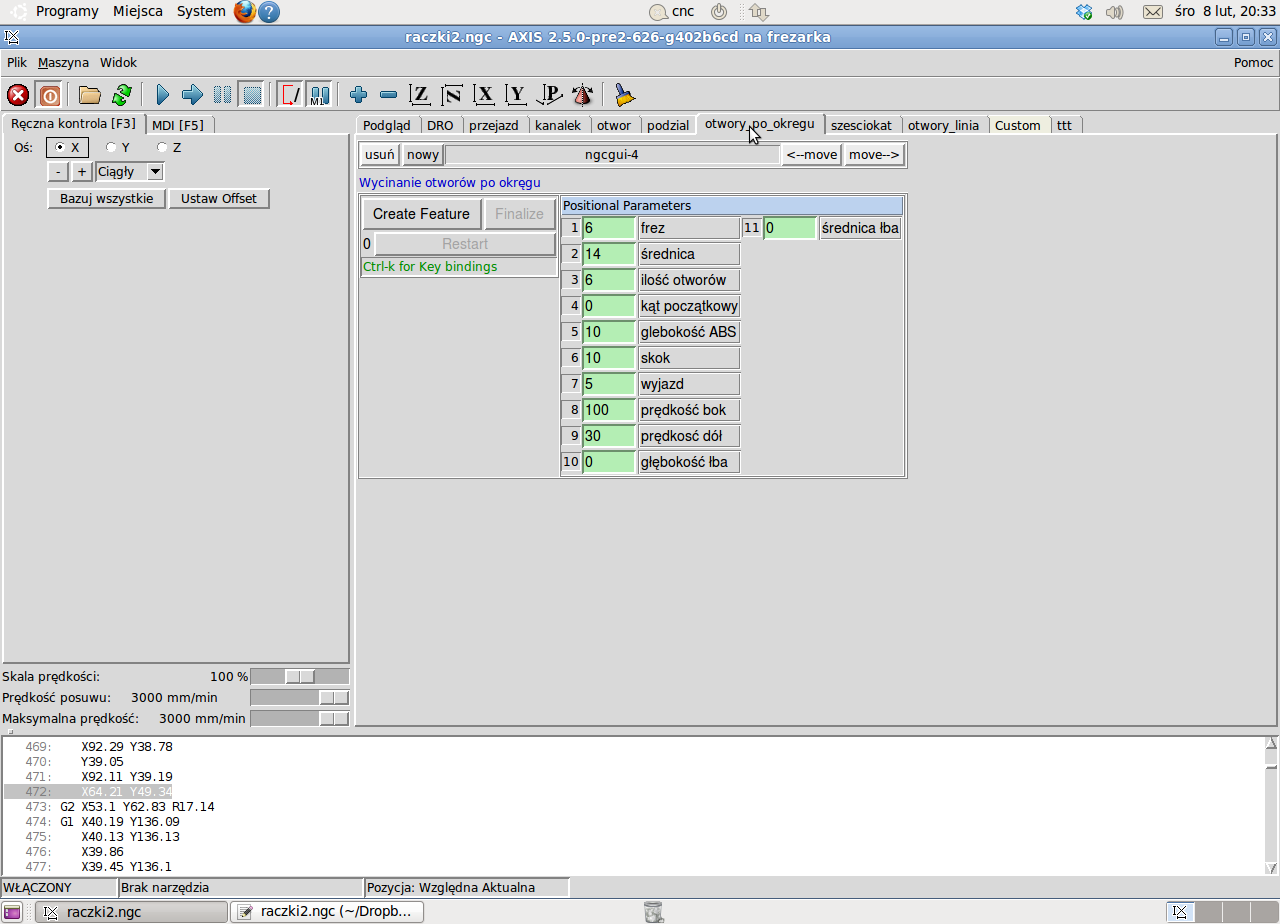Toggle the emergency stop button in toolbar
The image size is (1280, 924).
pyautogui.click(x=18, y=95)
